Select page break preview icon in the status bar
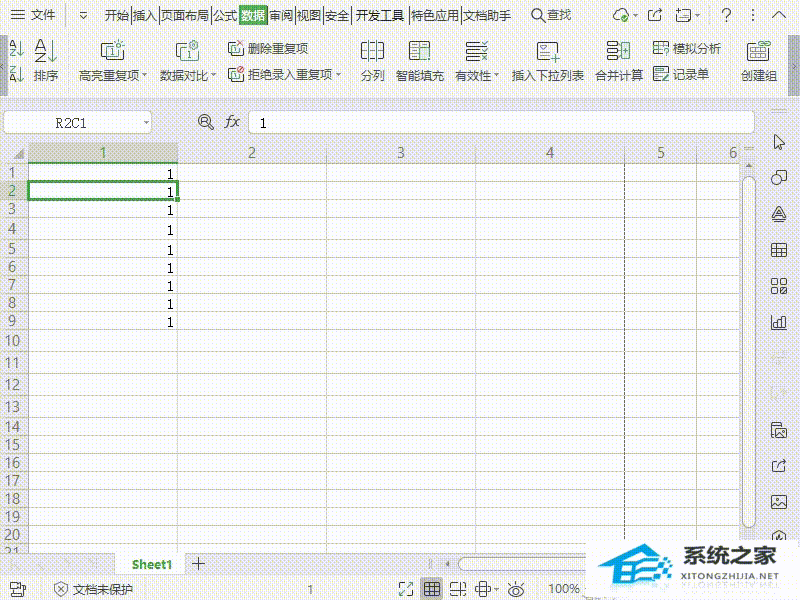Viewport: 800px width, 600px height. 458,589
